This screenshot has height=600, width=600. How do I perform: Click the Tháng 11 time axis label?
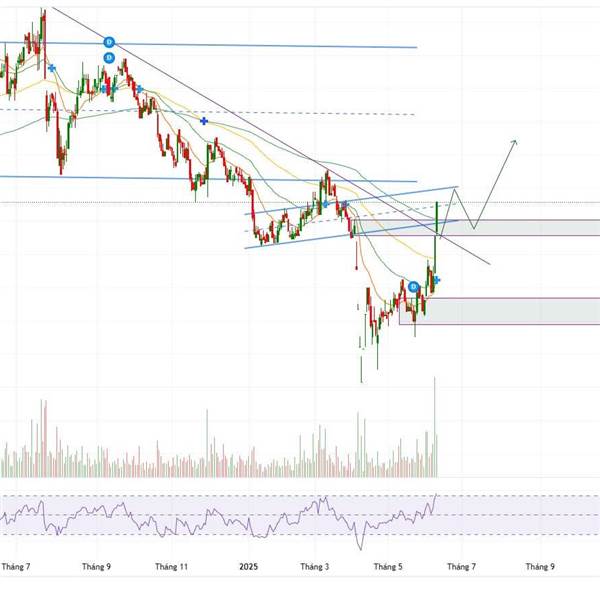[x=171, y=566]
